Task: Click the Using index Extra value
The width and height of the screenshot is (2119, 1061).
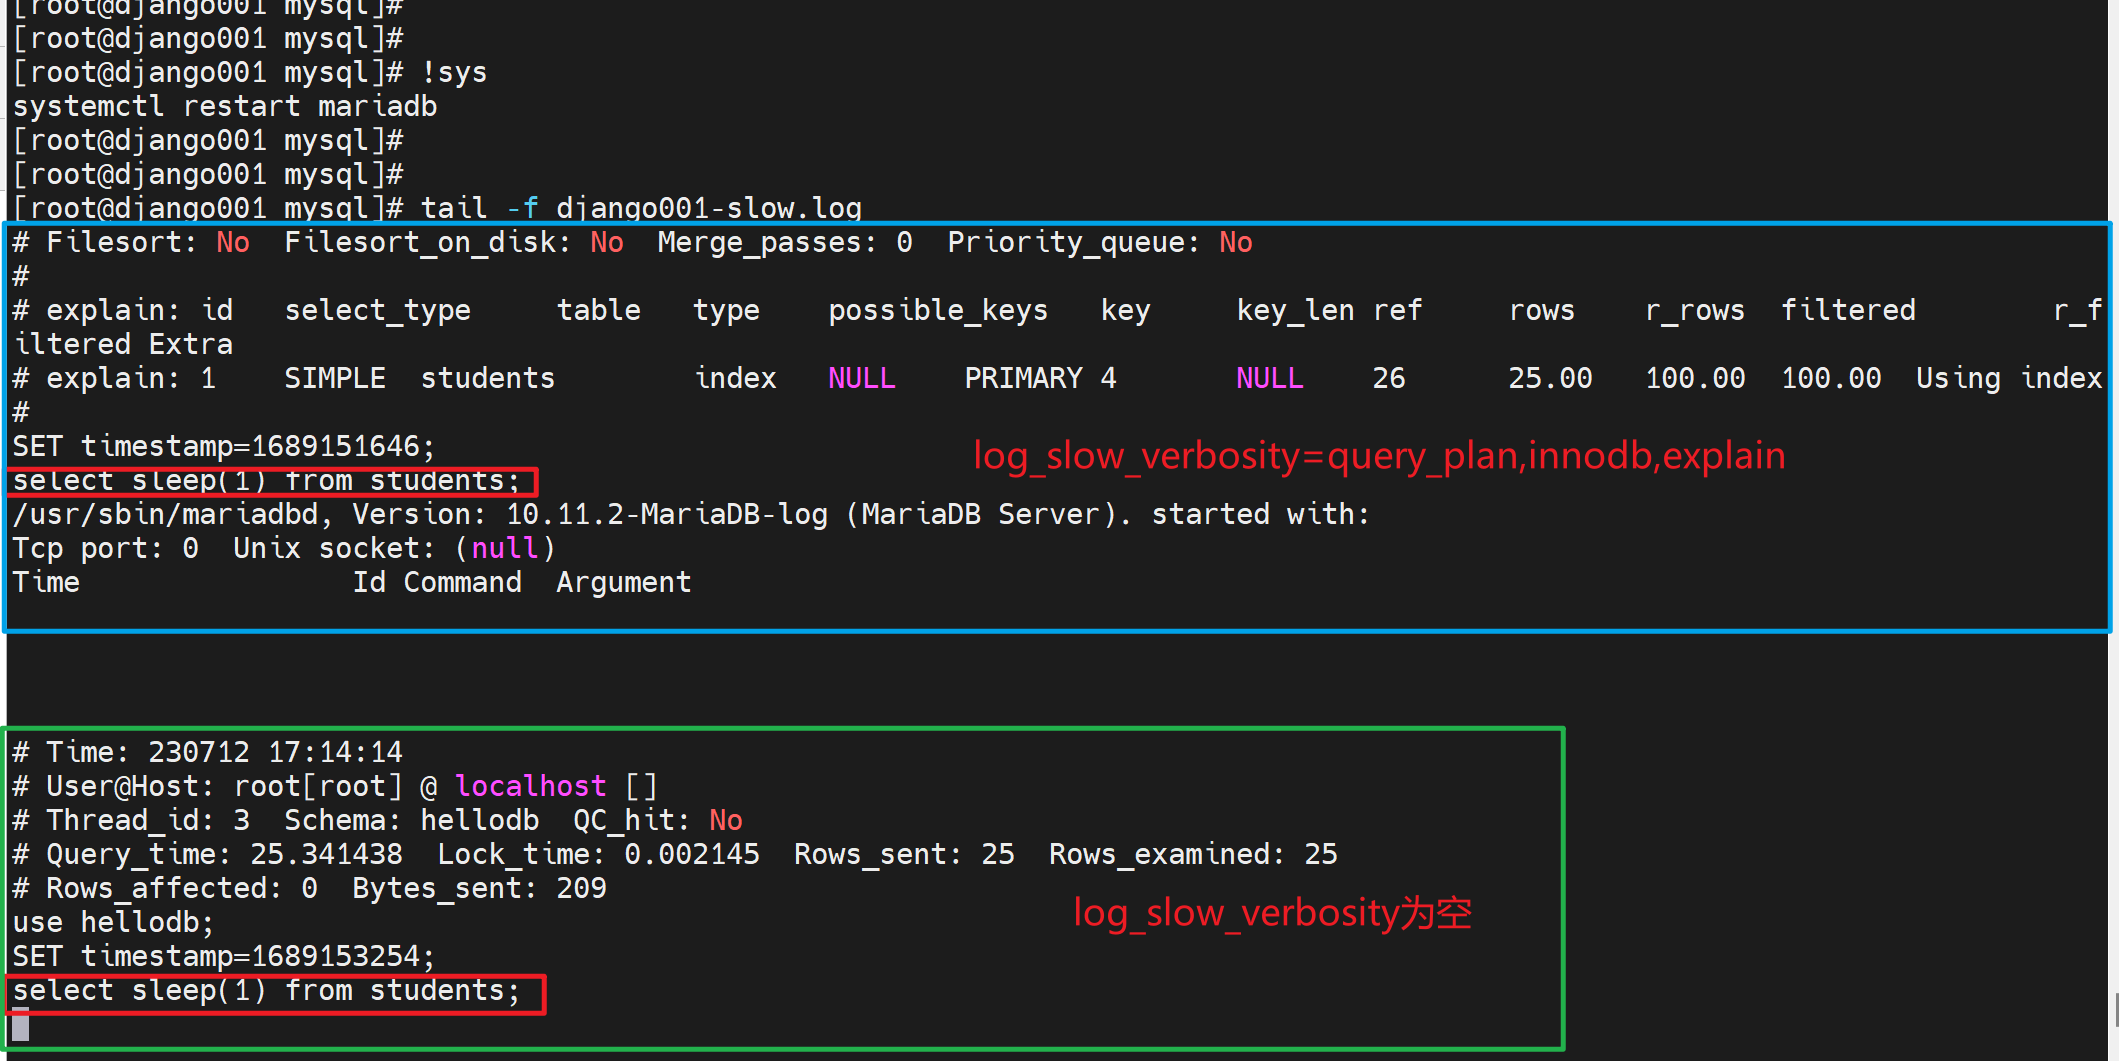Action: [2008, 378]
